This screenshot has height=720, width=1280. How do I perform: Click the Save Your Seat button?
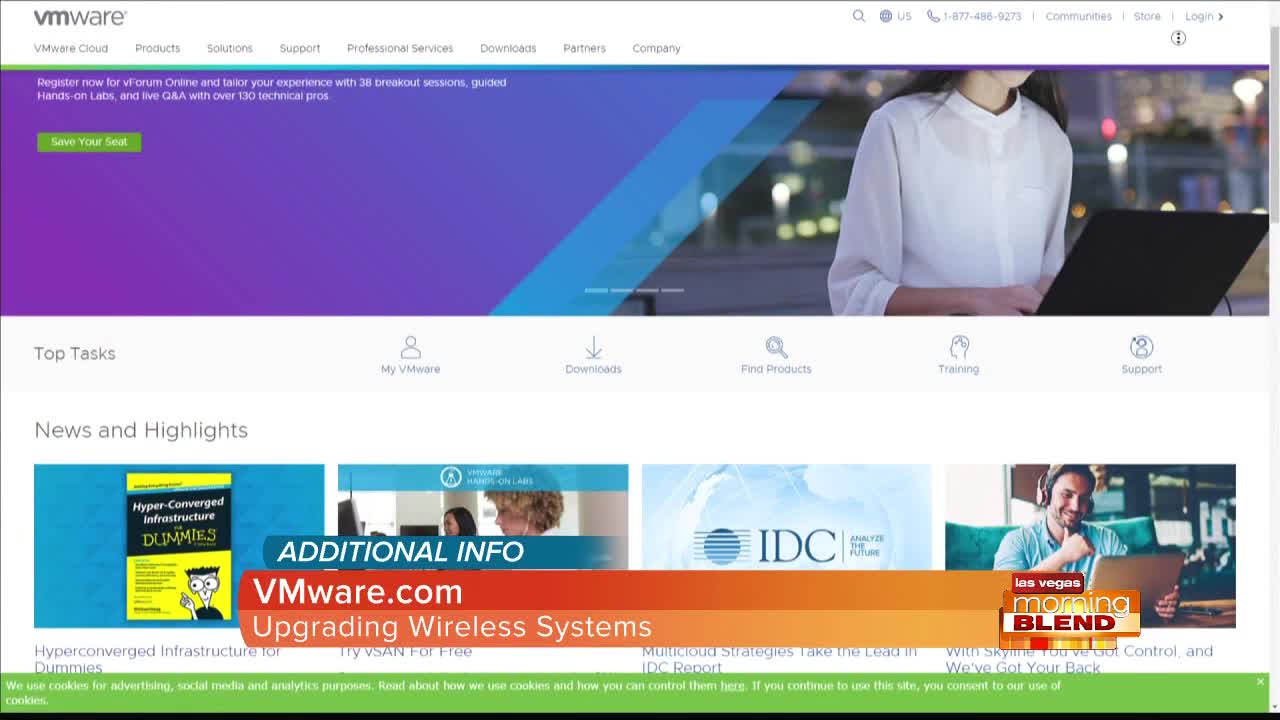pos(89,142)
